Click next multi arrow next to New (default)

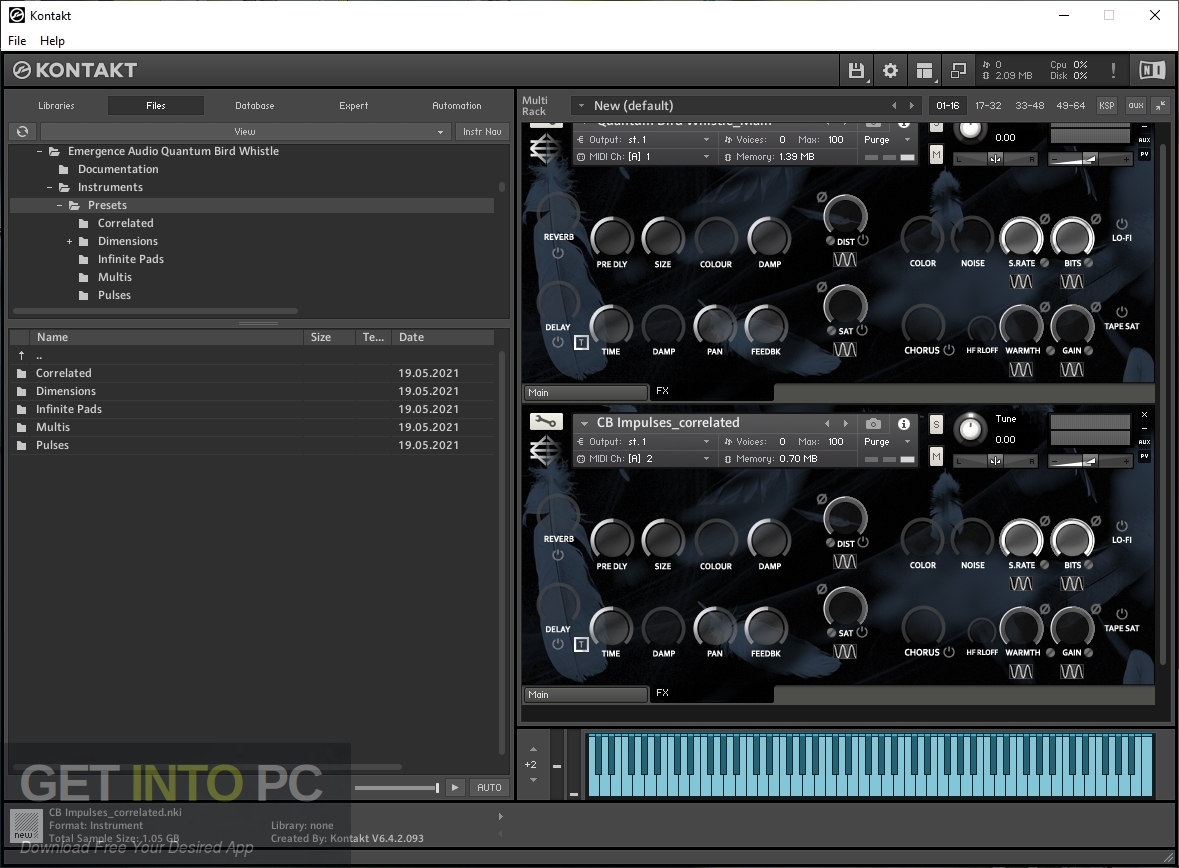[912, 106]
